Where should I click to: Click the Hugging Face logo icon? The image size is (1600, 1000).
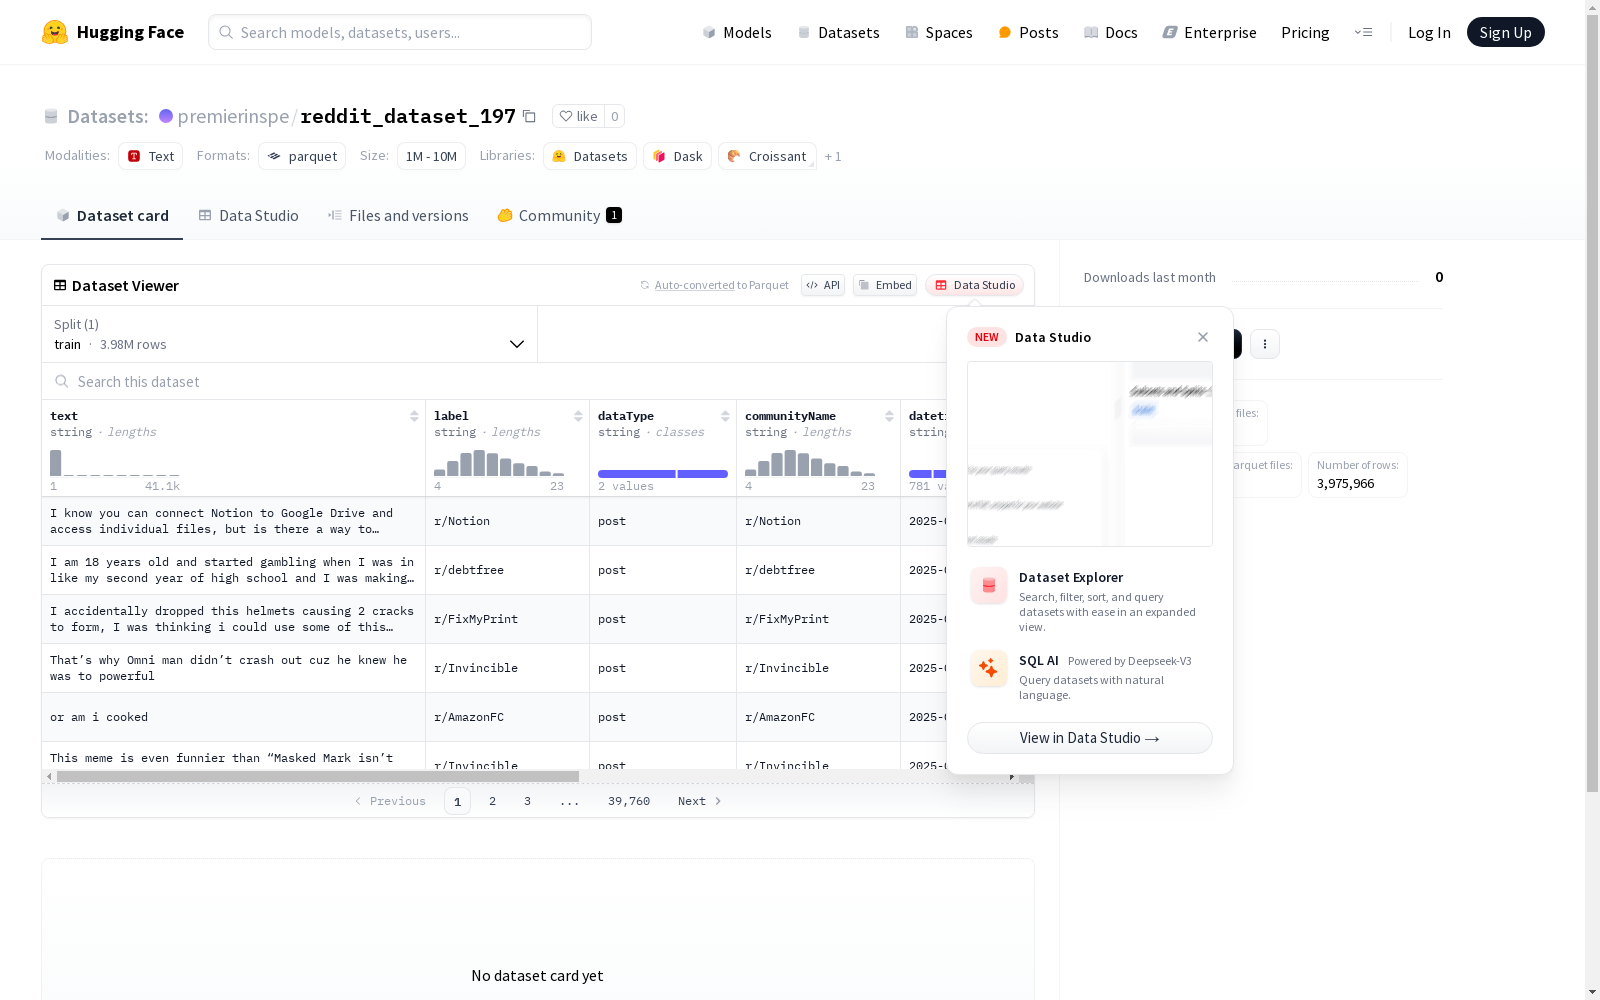(55, 32)
